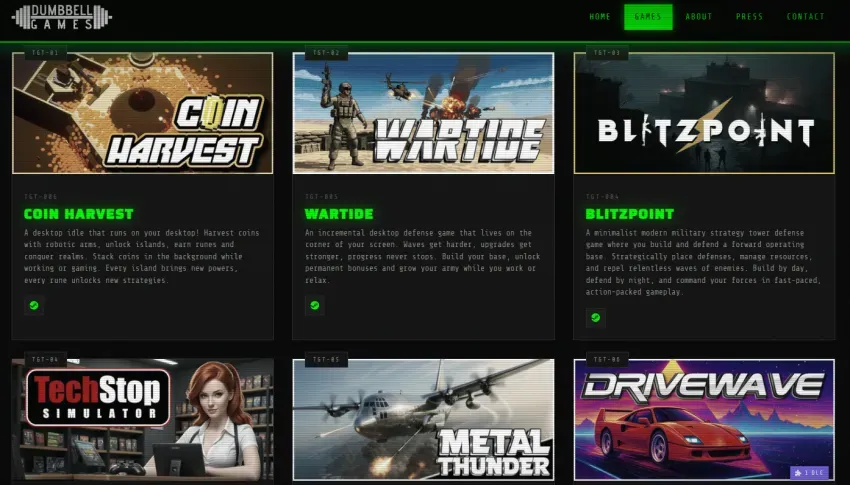The height and width of the screenshot is (485, 850).
Task: Click the Wartide banner image
Action: [423, 113]
